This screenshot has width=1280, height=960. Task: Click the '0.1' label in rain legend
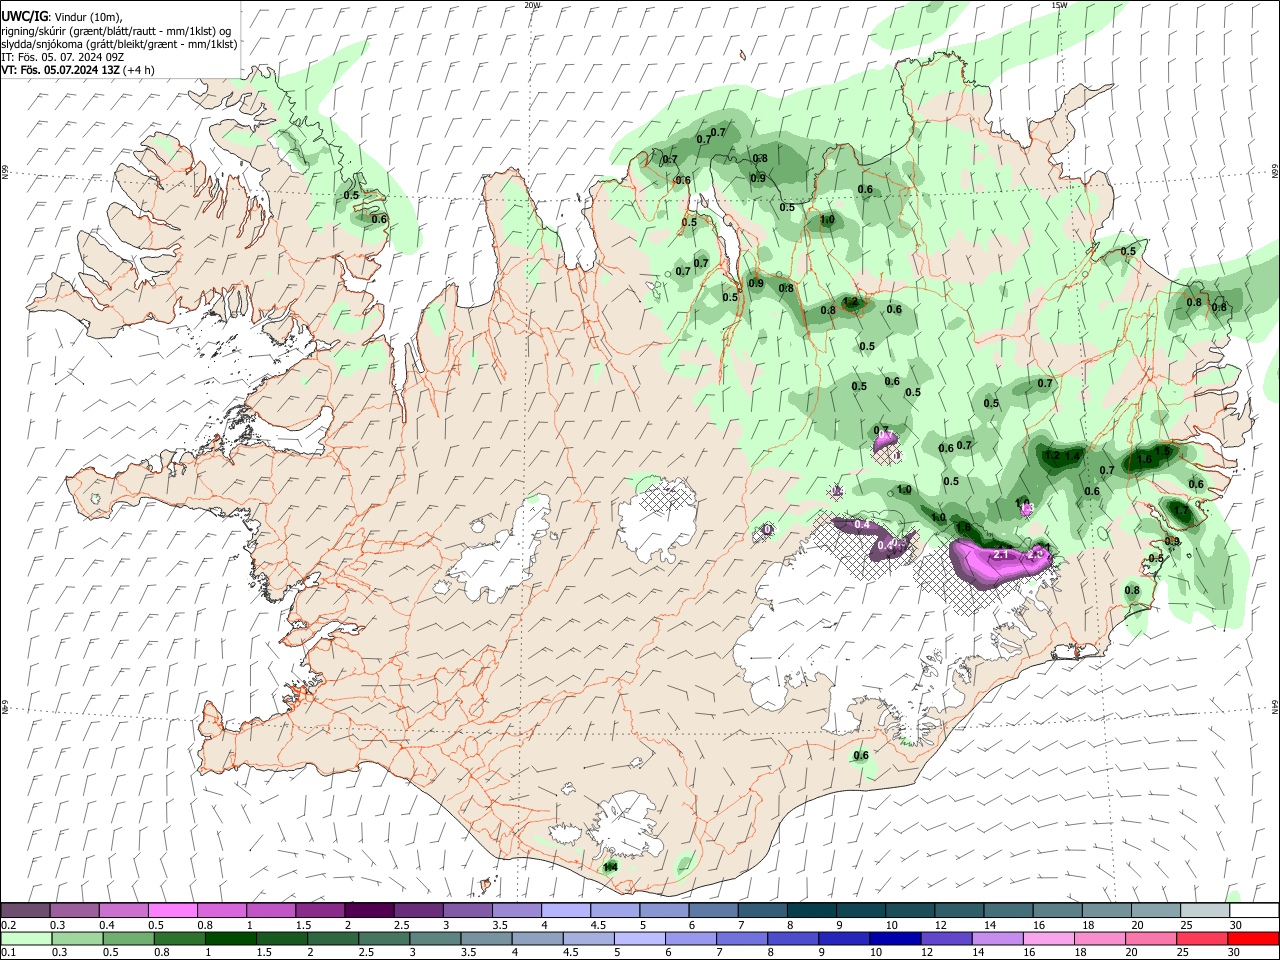click(x=9, y=952)
